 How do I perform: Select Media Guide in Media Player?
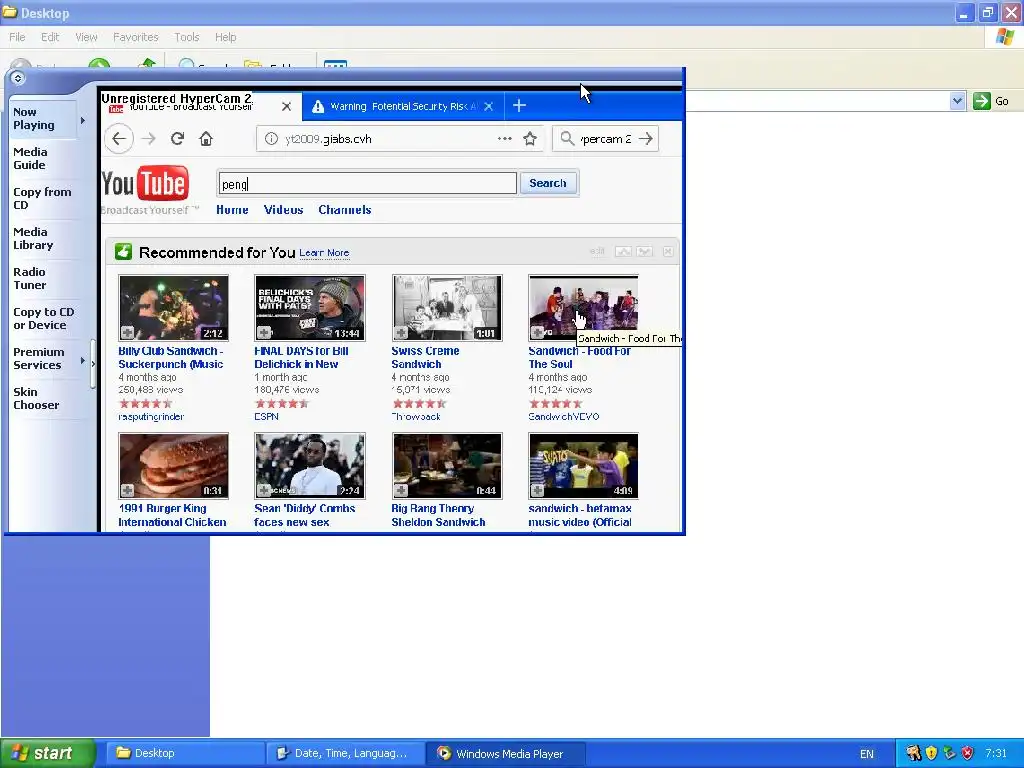point(31,159)
